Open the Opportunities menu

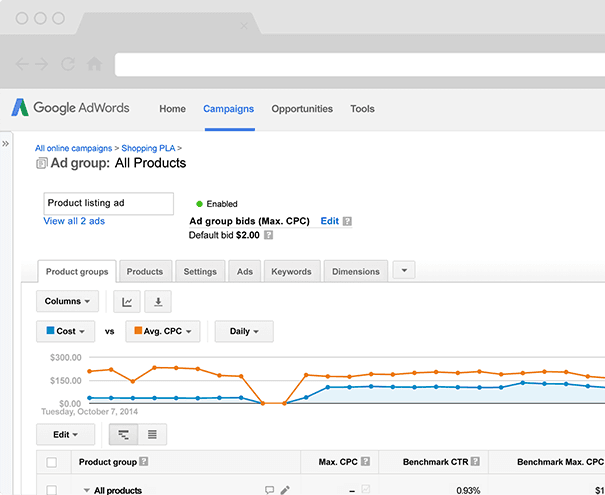click(302, 109)
